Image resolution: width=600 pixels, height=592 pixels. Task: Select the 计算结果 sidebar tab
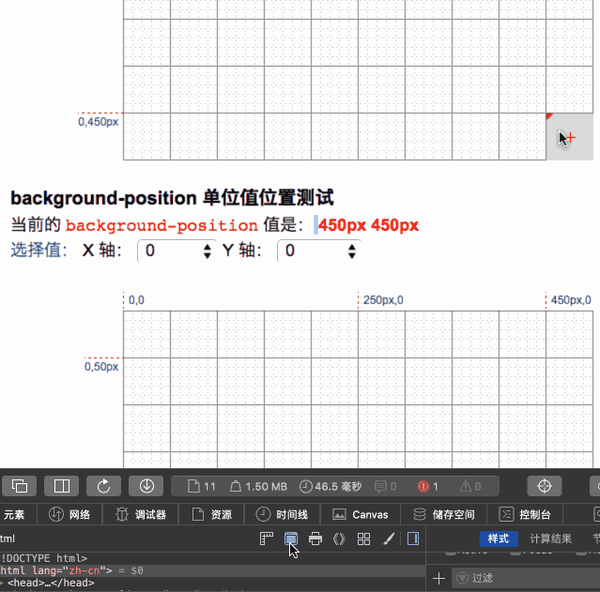(x=550, y=539)
